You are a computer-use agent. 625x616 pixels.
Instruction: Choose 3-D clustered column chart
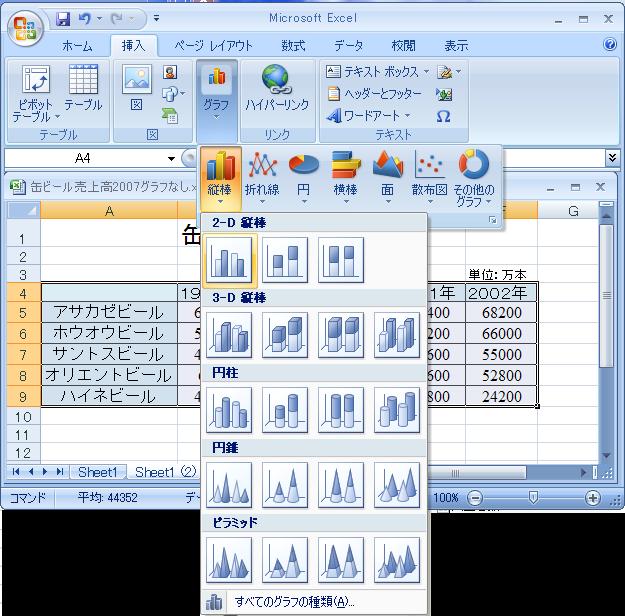229,335
